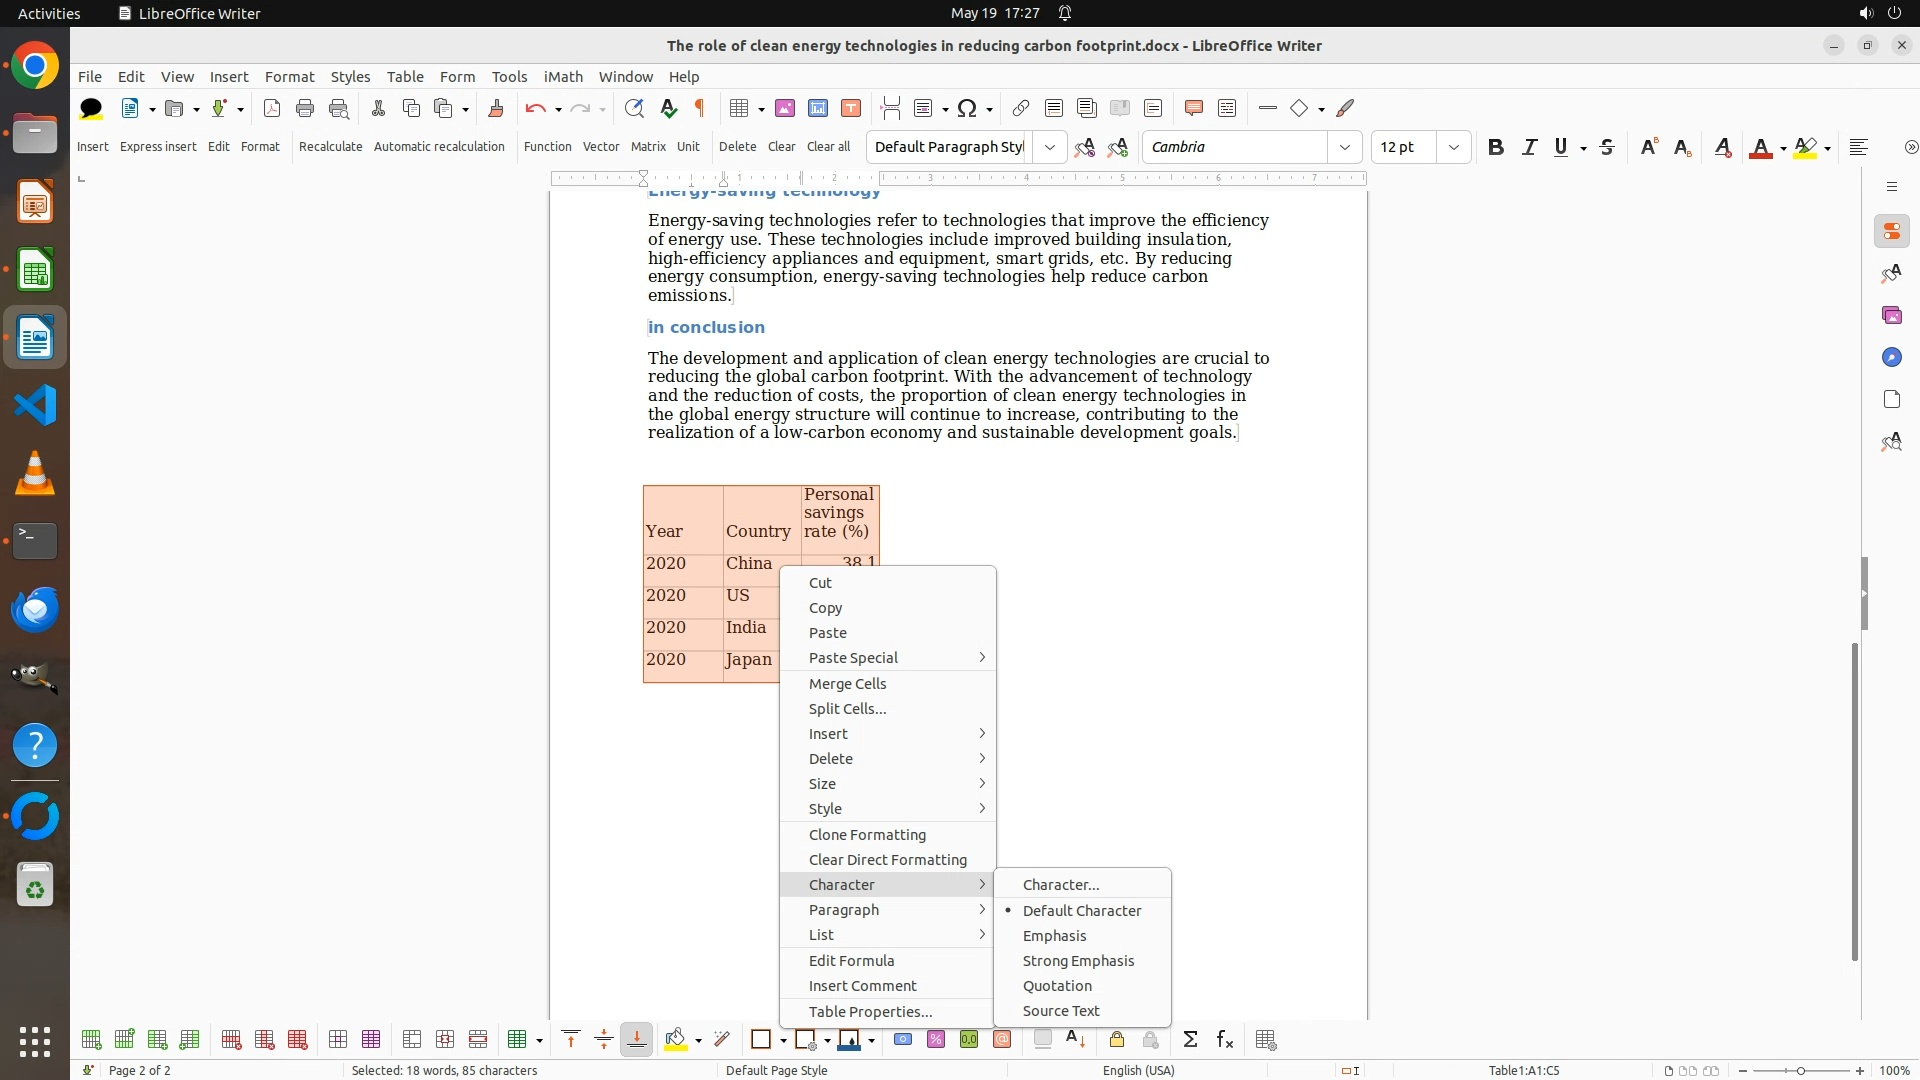Open the font name dropdown arrow

click(x=1345, y=147)
